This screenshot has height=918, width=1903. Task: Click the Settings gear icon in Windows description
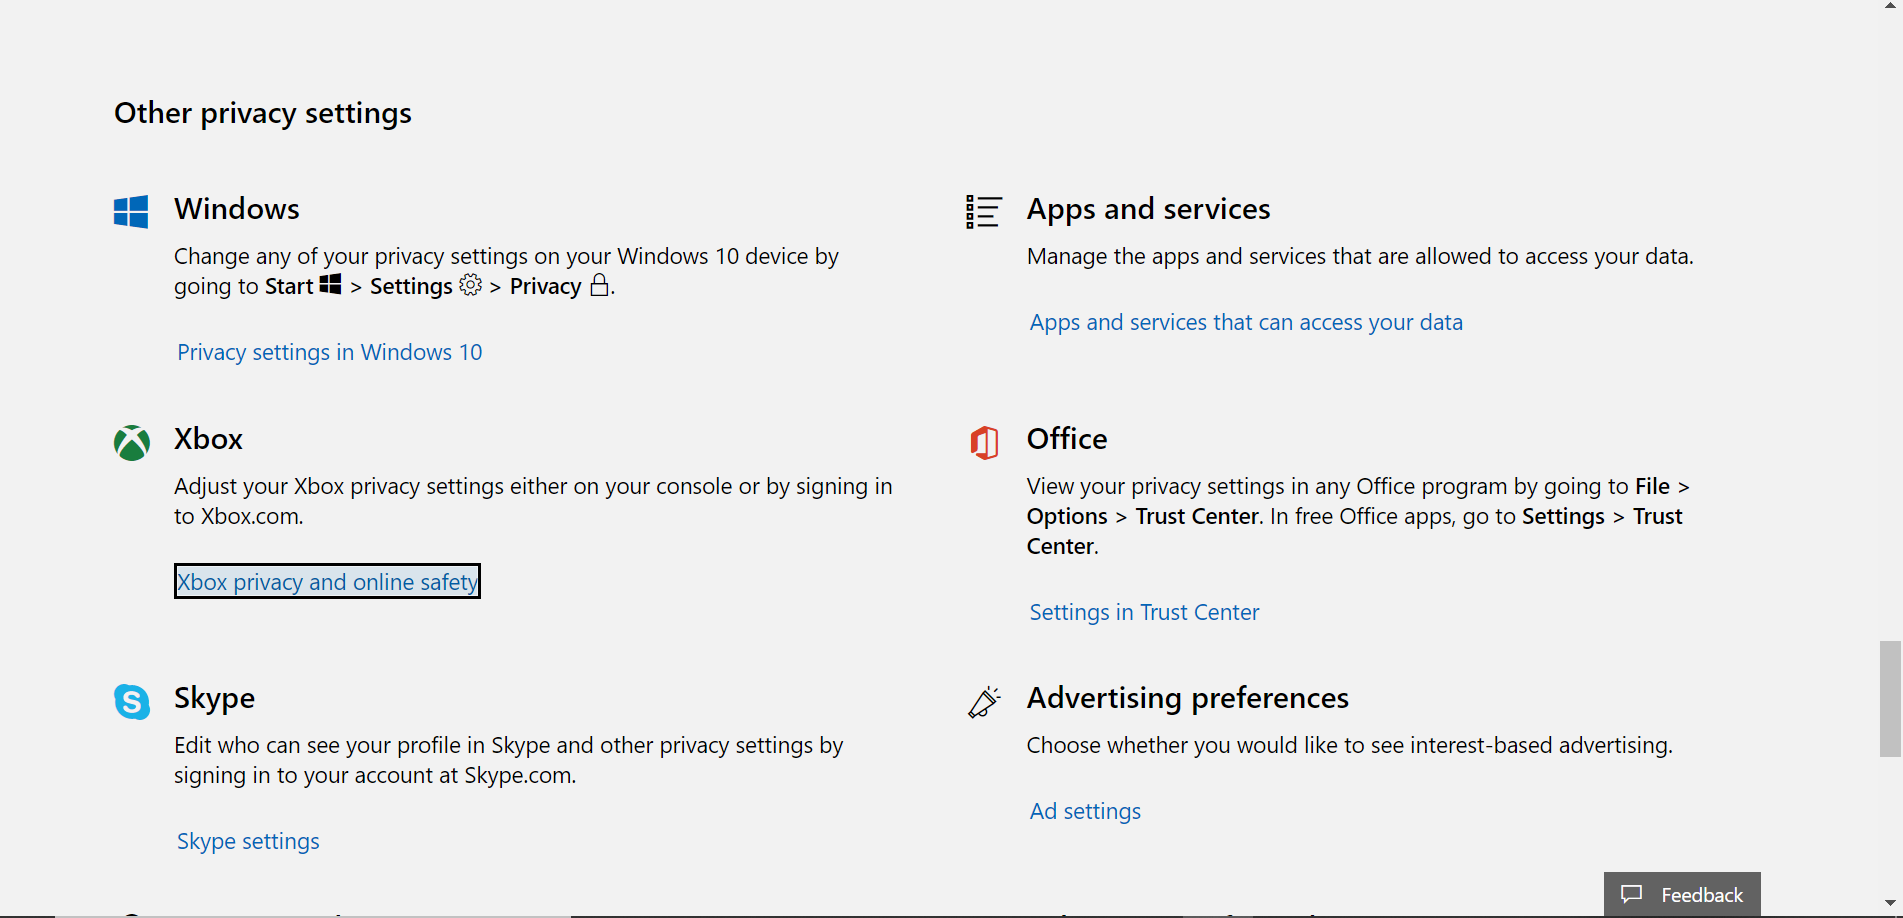(x=470, y=285)
